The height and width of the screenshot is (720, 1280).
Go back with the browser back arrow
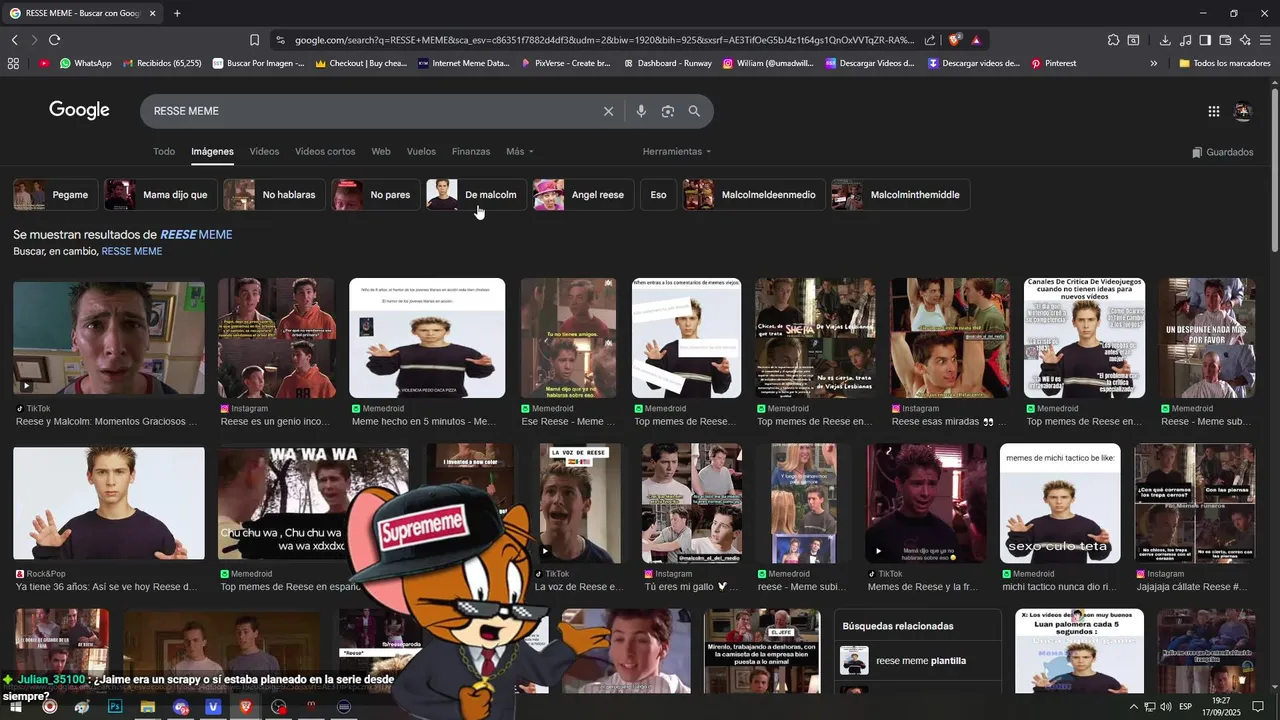point(14,40)
